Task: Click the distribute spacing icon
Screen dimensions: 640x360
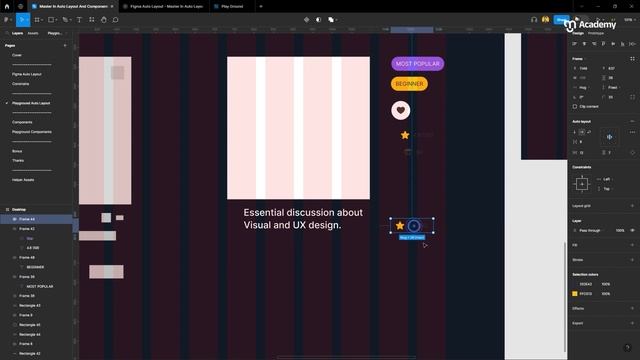Action: 632,44
